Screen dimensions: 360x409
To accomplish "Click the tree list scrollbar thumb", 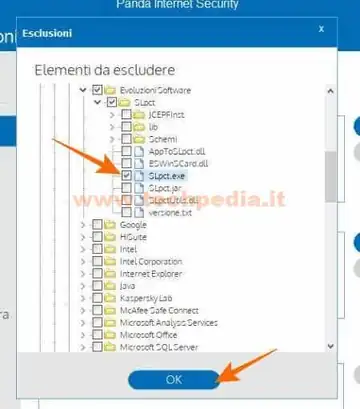I will coord(330,176).
